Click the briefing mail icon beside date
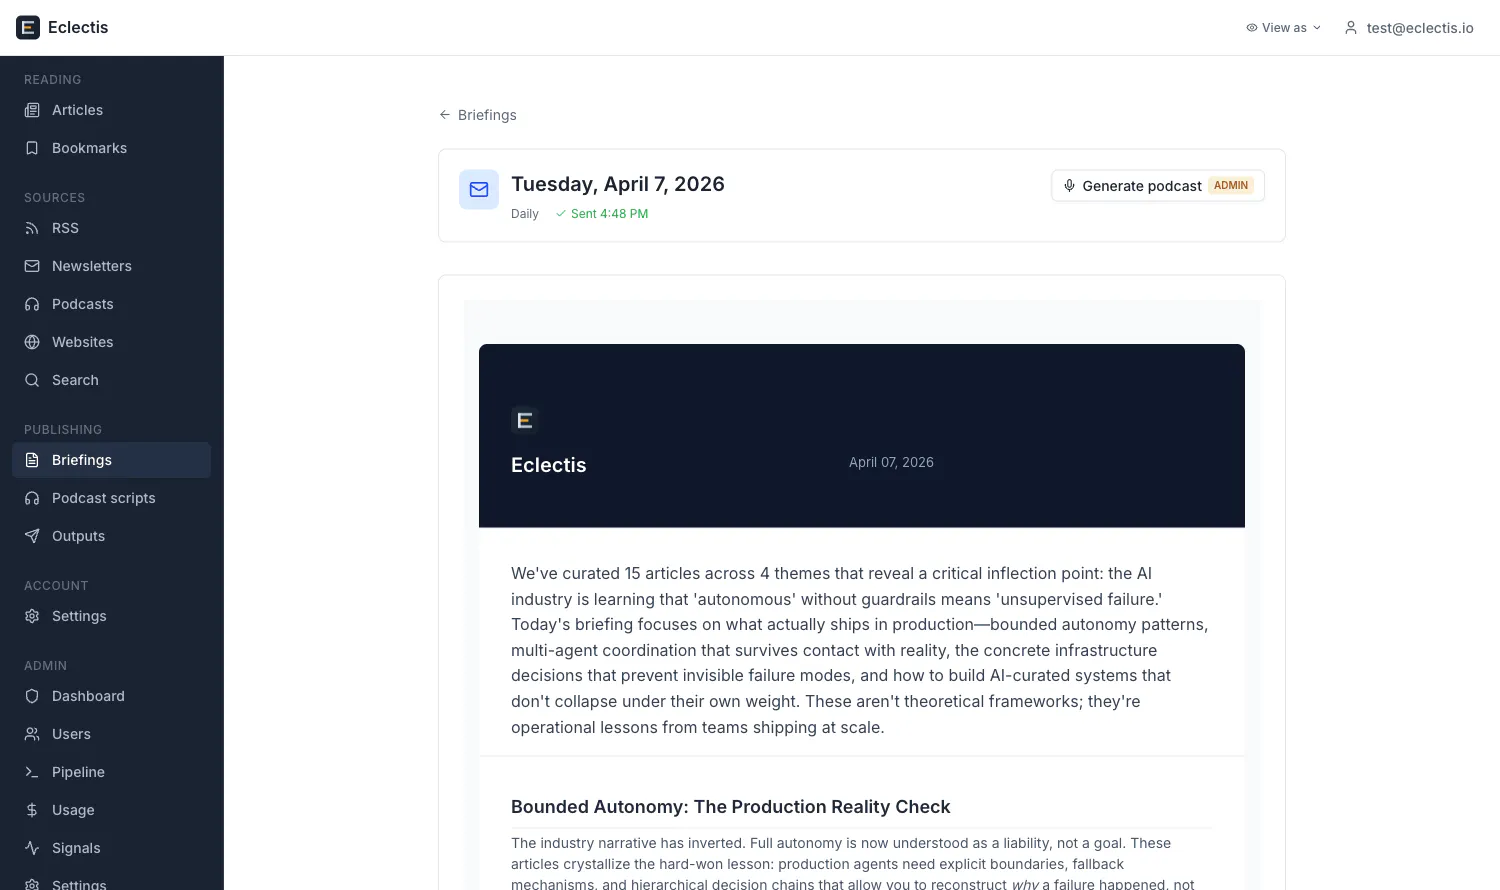Viewport: 1500px width, 890px height. point(479,190)
